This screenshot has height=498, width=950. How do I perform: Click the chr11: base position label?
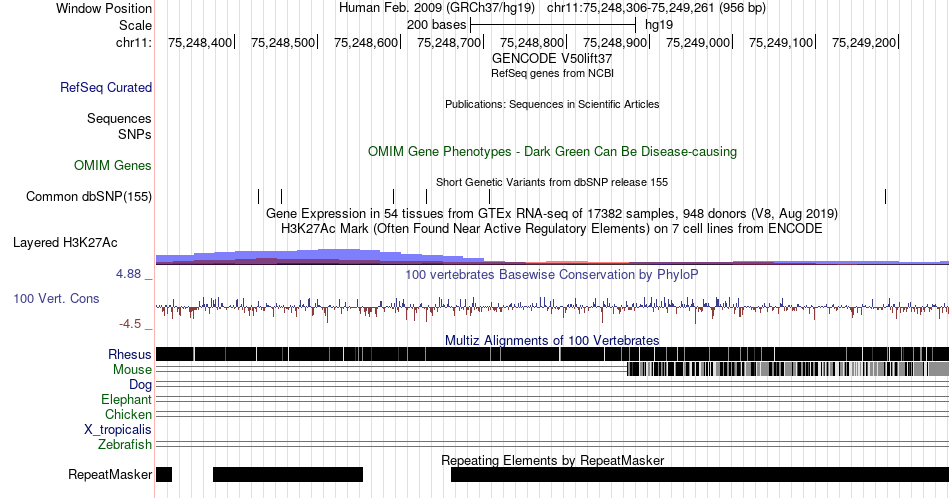(x=134, y=42)
